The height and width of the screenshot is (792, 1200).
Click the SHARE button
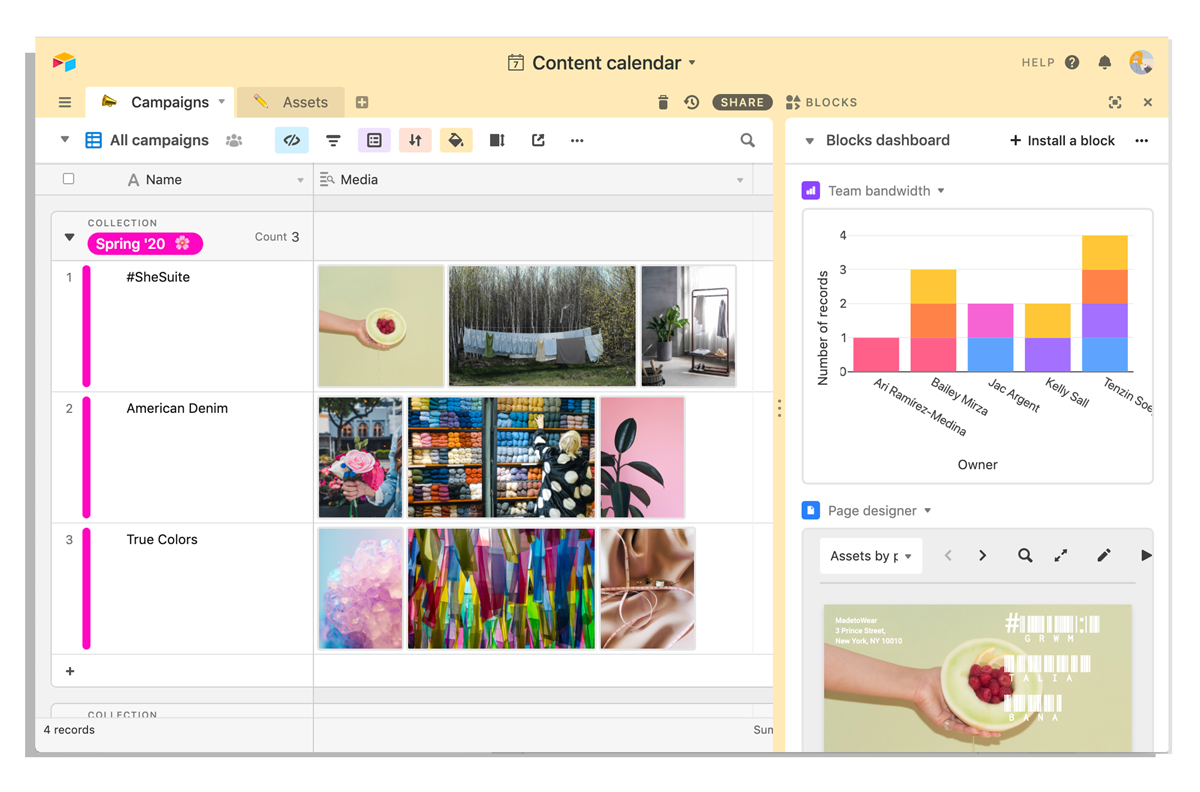pyautogui.click(x=743, y=102)
